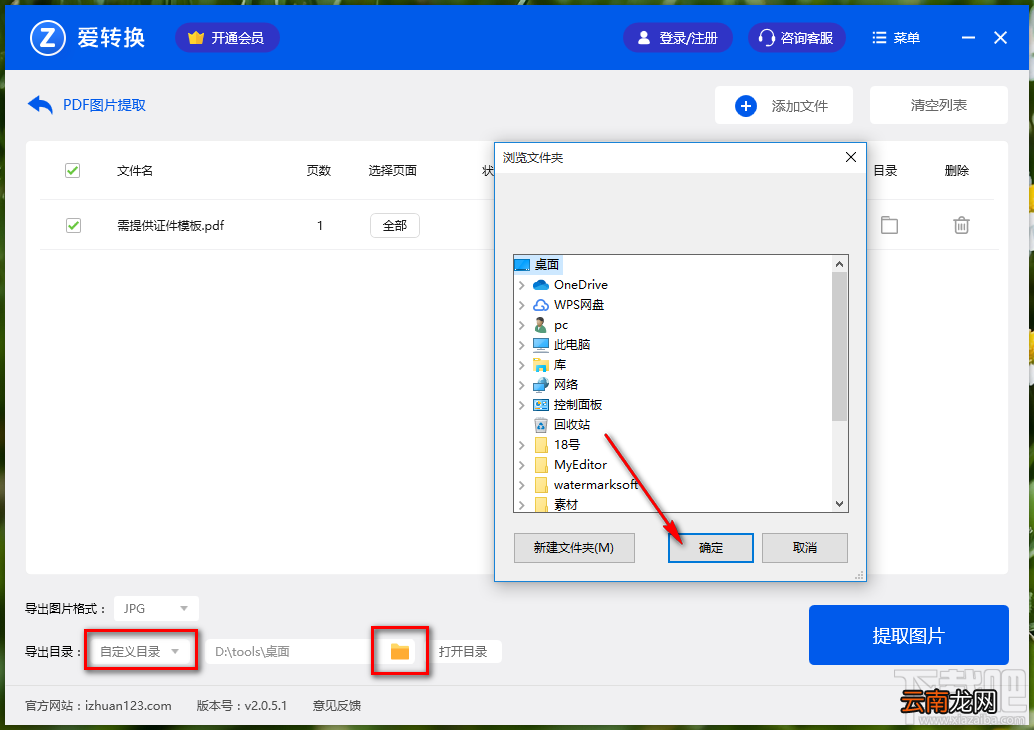
Task: Open the 意见反馈 link
Action: [337, 706]
